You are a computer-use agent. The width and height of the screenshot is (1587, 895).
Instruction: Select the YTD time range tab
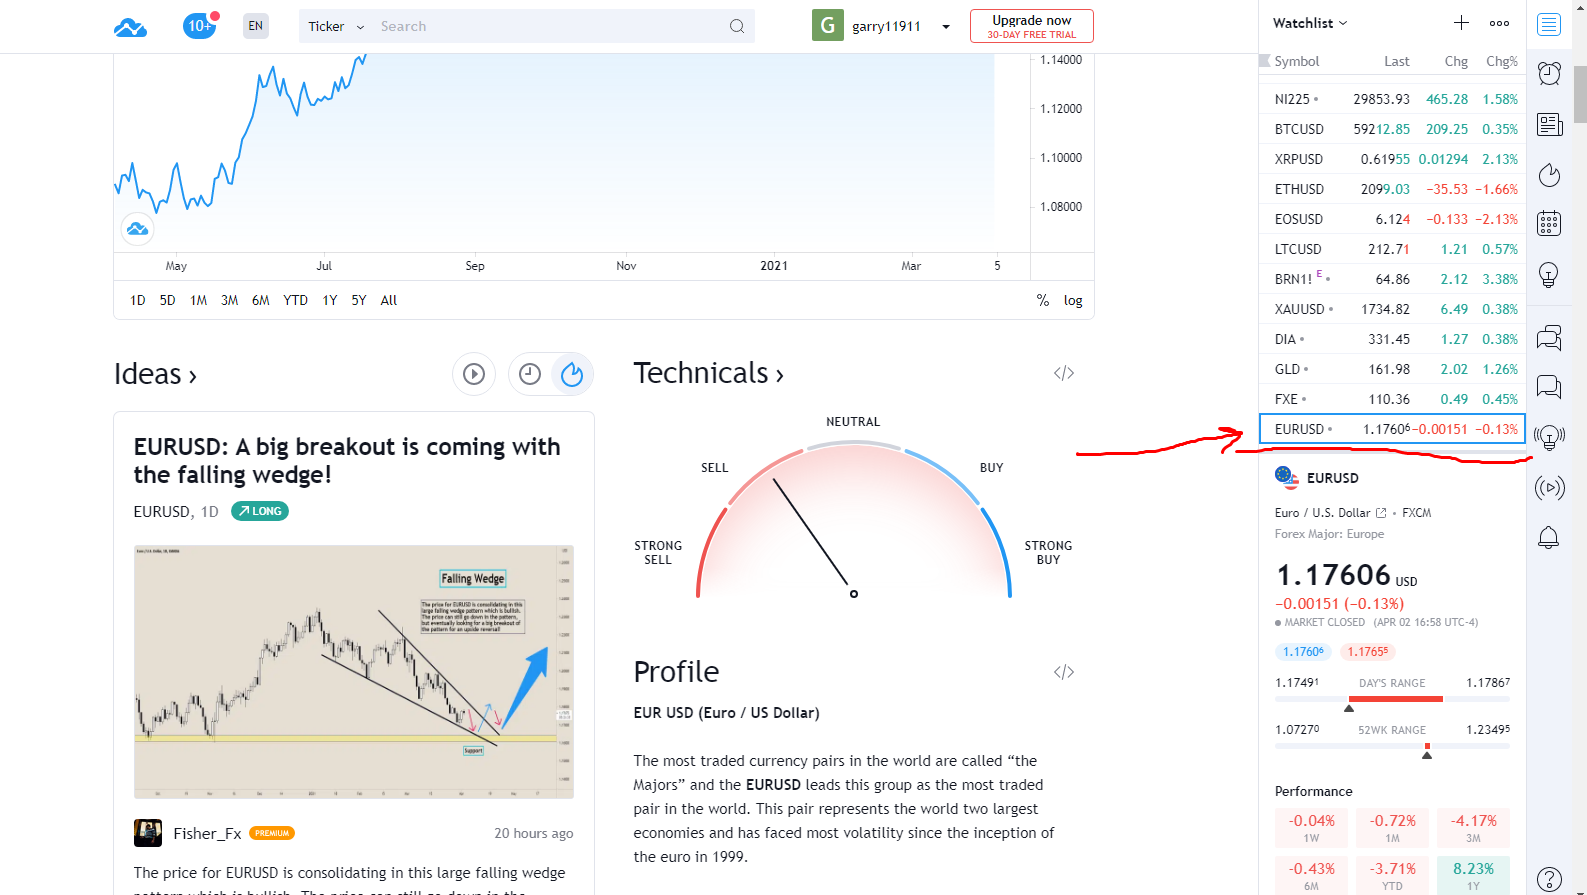[295, 300]
